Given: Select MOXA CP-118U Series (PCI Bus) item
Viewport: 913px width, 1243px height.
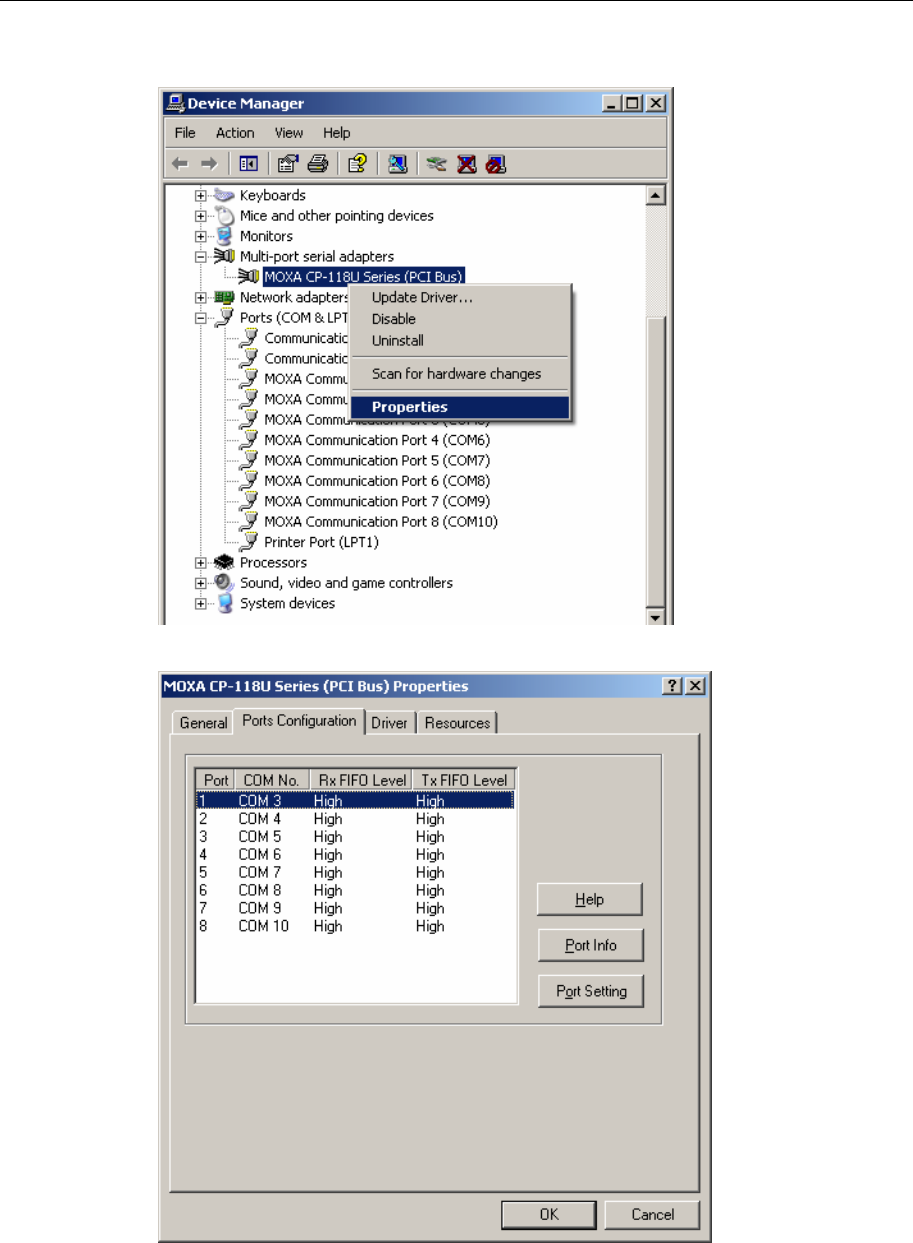Looking at the screenshot, I should click(x=364, y=277).
